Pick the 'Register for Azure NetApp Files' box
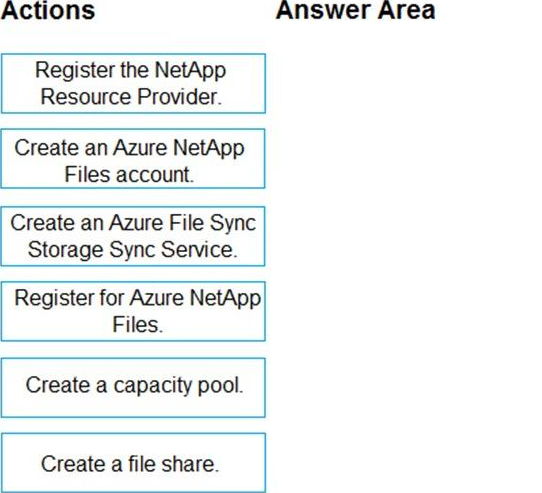Image resolution: width=542 pixels, height=493 pixels. [x=133, y=311]
